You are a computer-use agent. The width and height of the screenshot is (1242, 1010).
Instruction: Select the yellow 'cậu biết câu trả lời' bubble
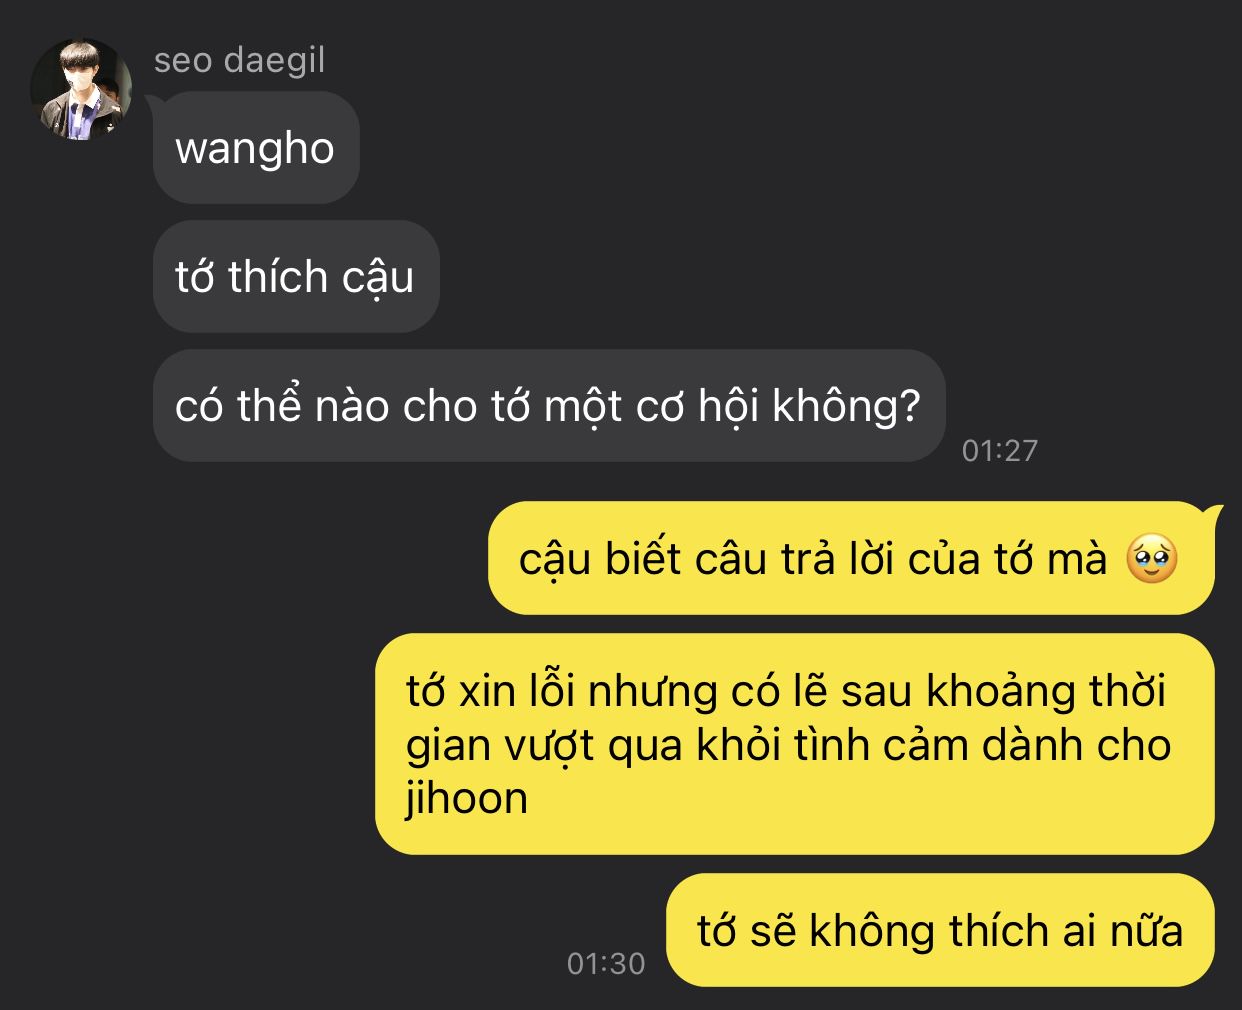(x=851, y=558)
